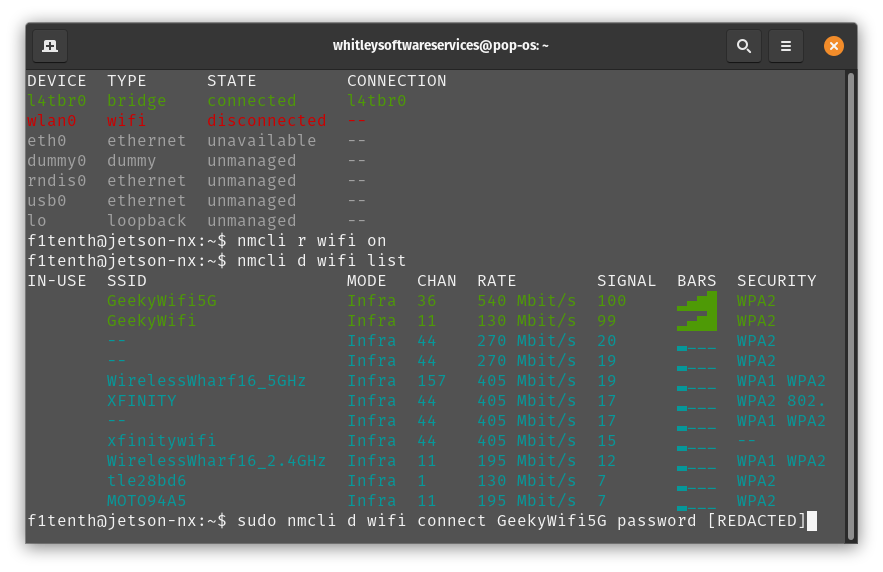Screen dimensions: 883x572
Task: Click the [REDACTED] password text
Action: 756,520
